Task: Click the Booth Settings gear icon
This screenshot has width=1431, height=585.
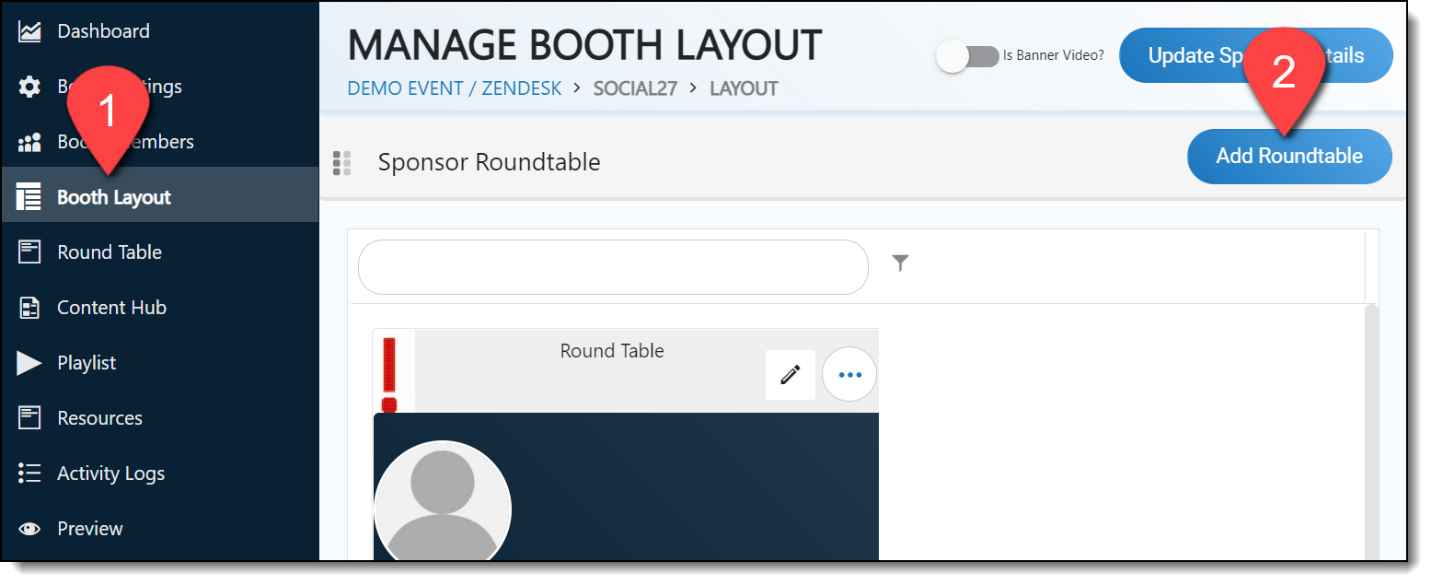Action: 30,87
